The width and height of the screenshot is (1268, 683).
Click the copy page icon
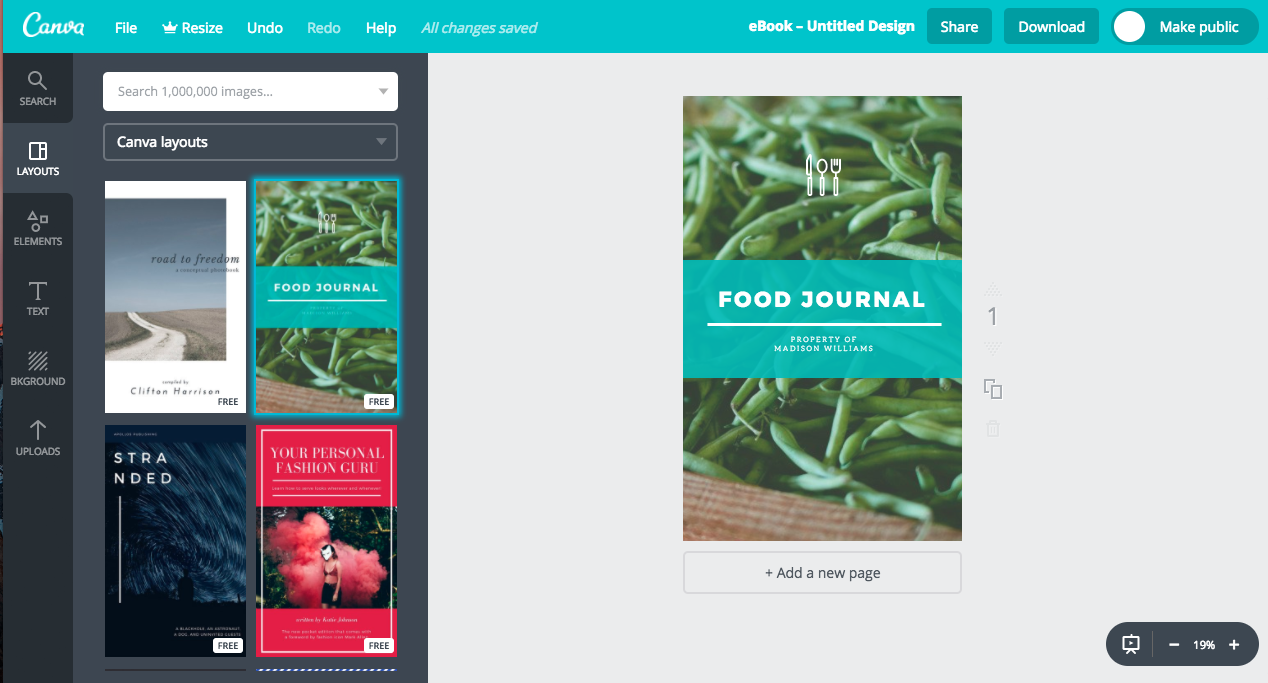pos(993,389)
